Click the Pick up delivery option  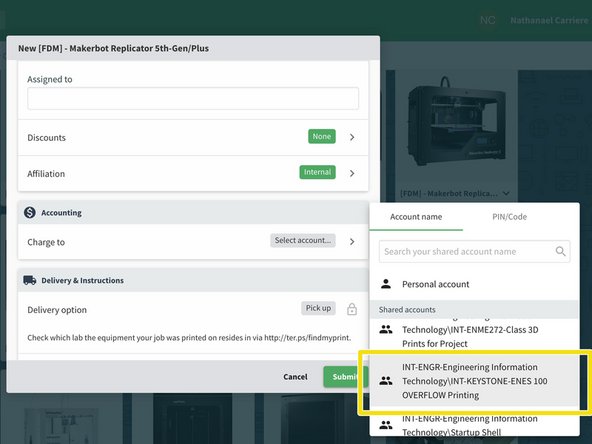tap(318, 308)
